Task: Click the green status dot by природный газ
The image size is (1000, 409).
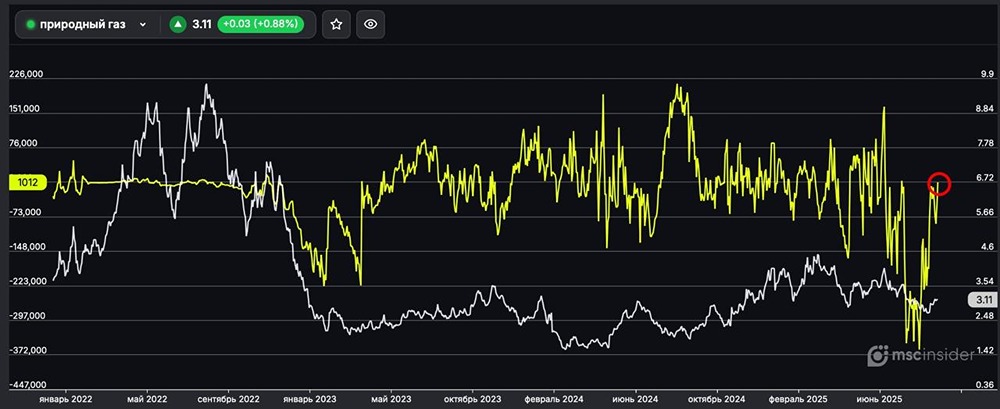Action: (x=30, y=24)
